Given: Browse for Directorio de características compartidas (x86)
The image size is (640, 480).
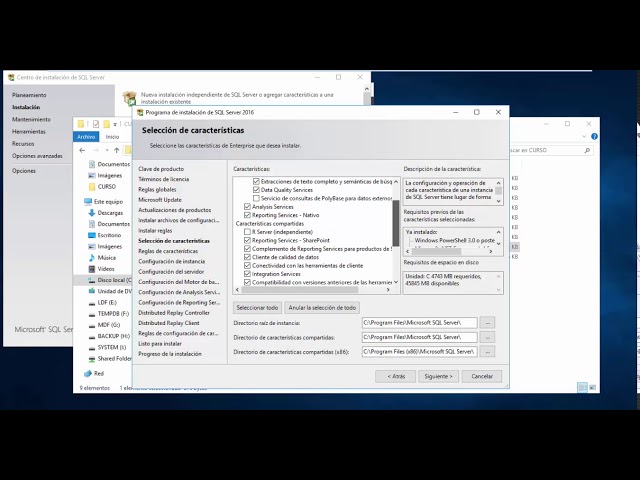Looking at the screenshot, I should point(487,351).
